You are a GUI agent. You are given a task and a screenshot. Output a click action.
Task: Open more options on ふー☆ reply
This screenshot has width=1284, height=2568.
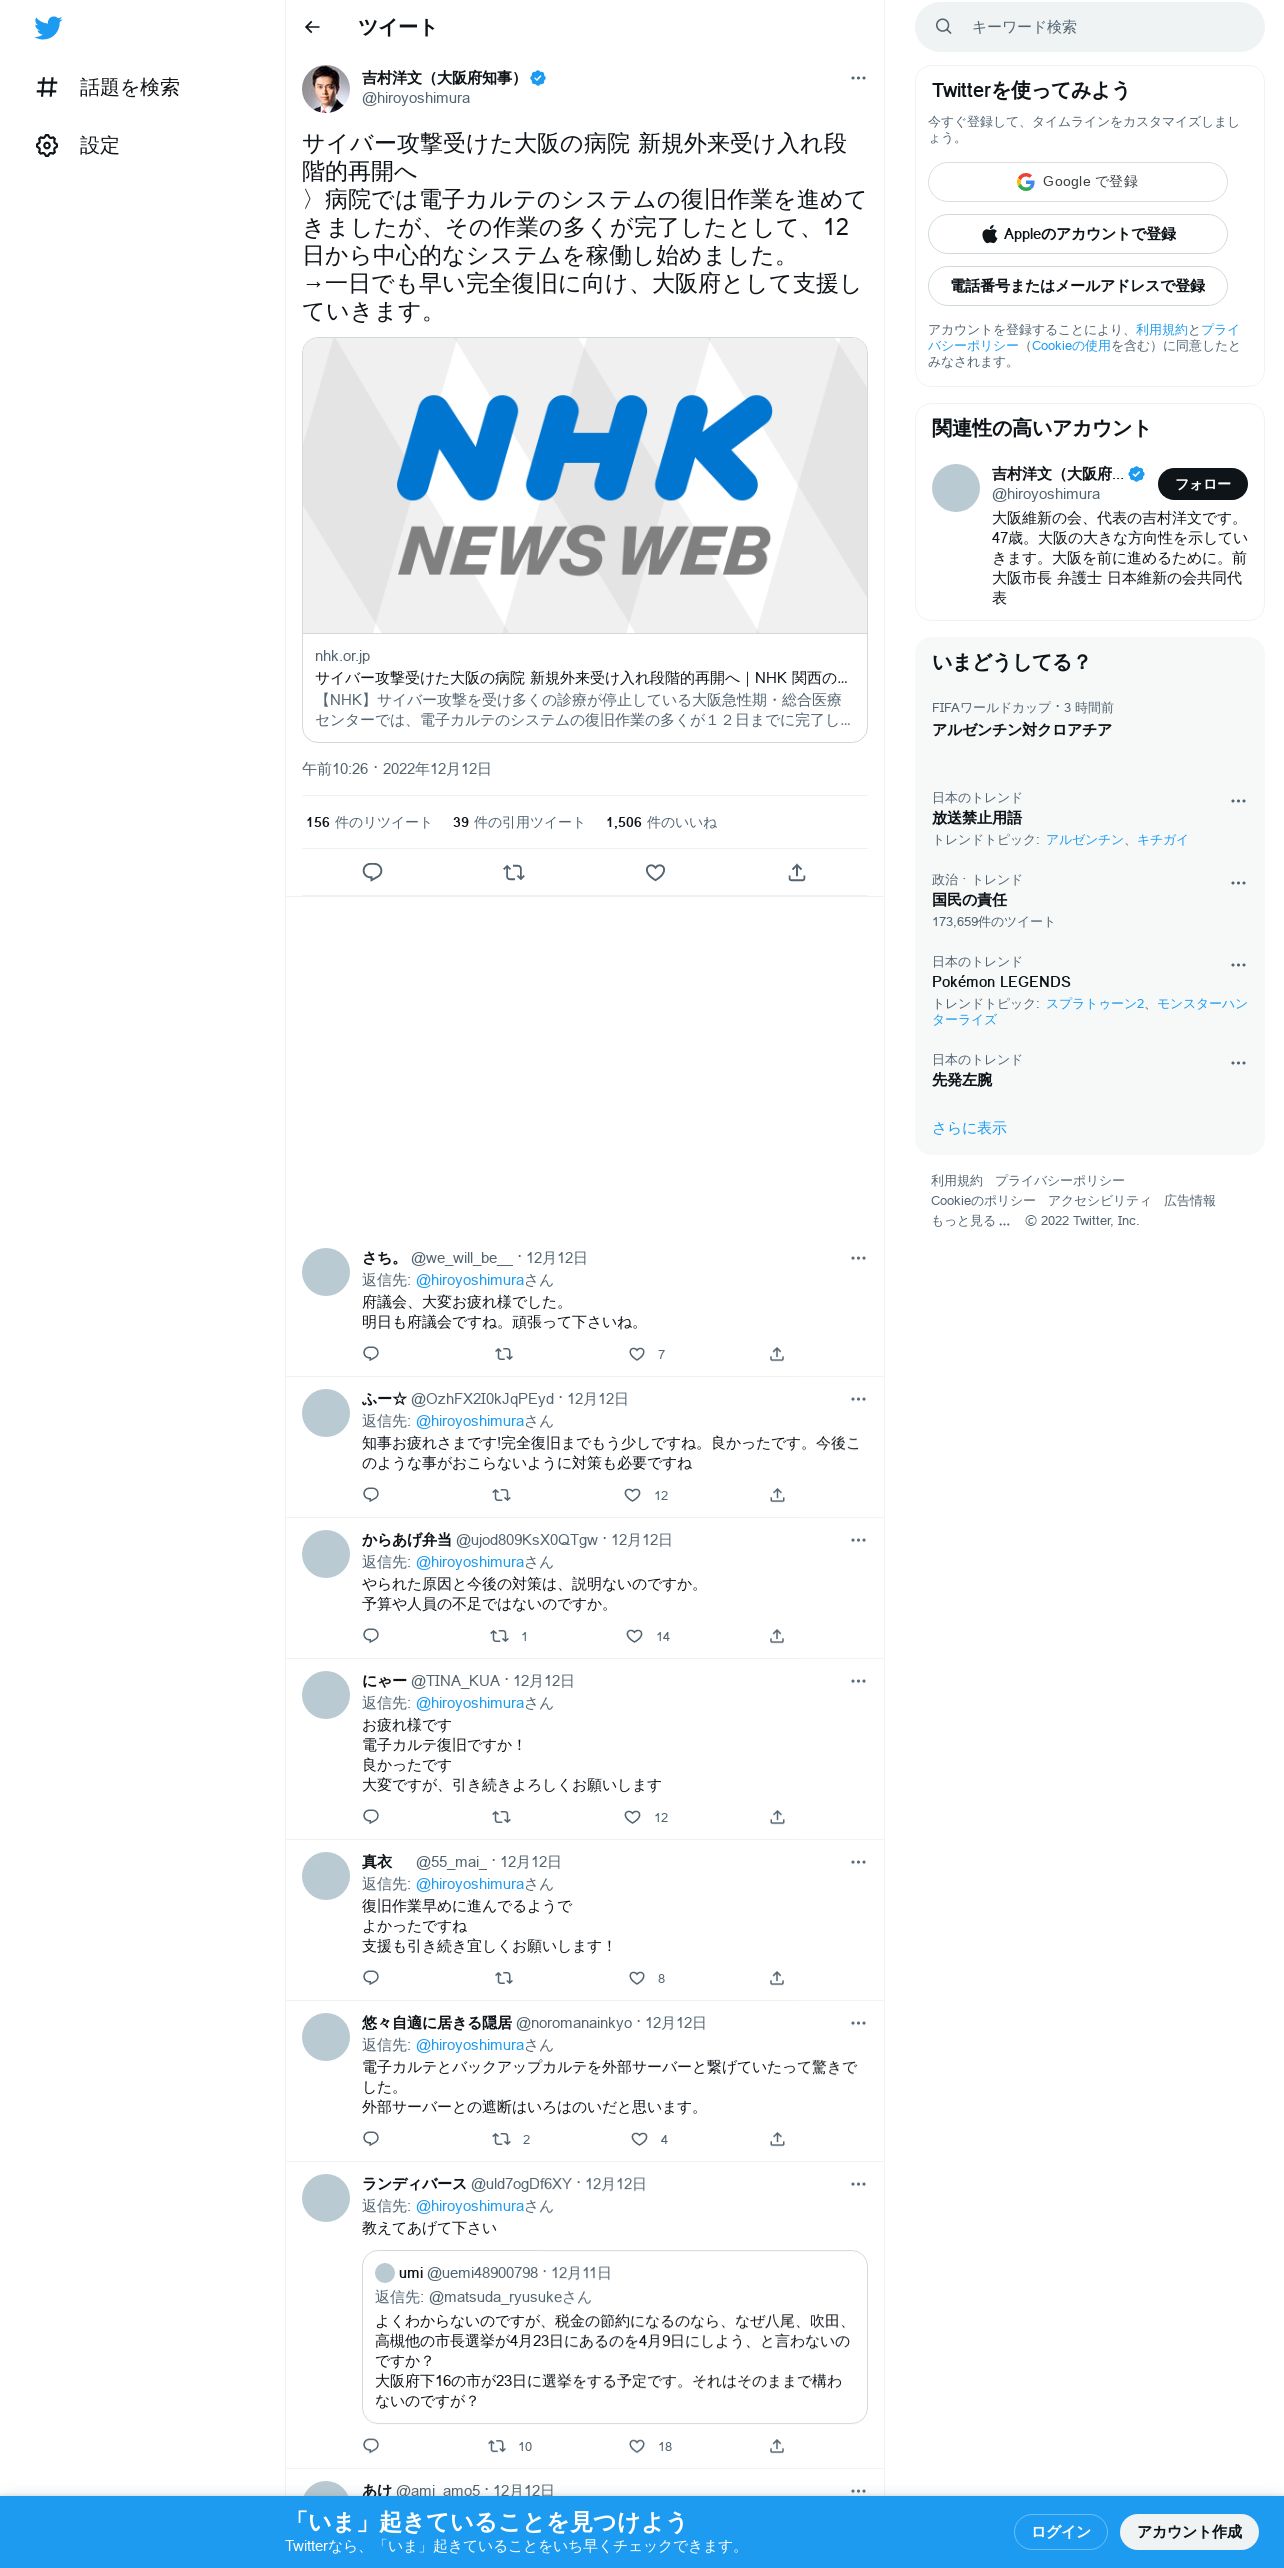858,1399
